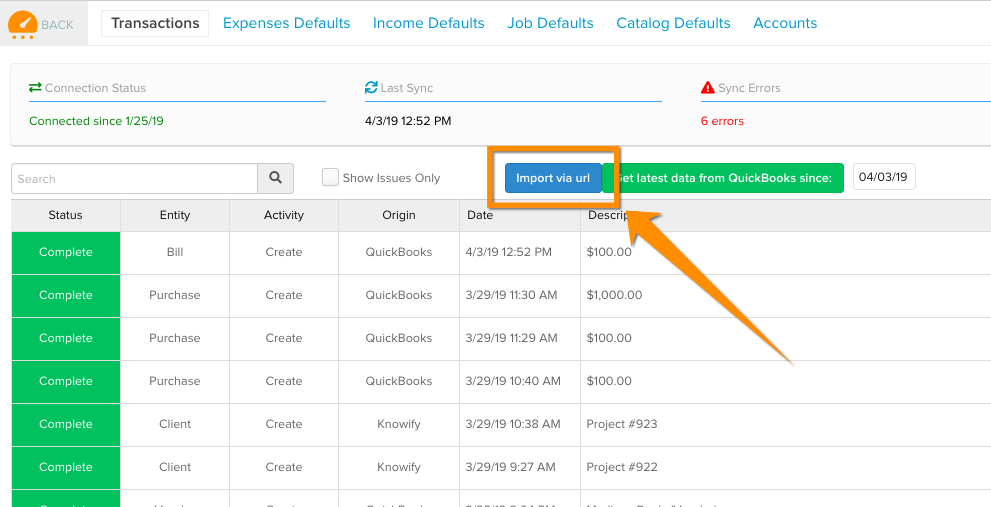Image resolution: width=991 pixels, height=507 pixels.
Task: Click the Sync Errors warning triangle icon
Action: click(x=708, y=88)
